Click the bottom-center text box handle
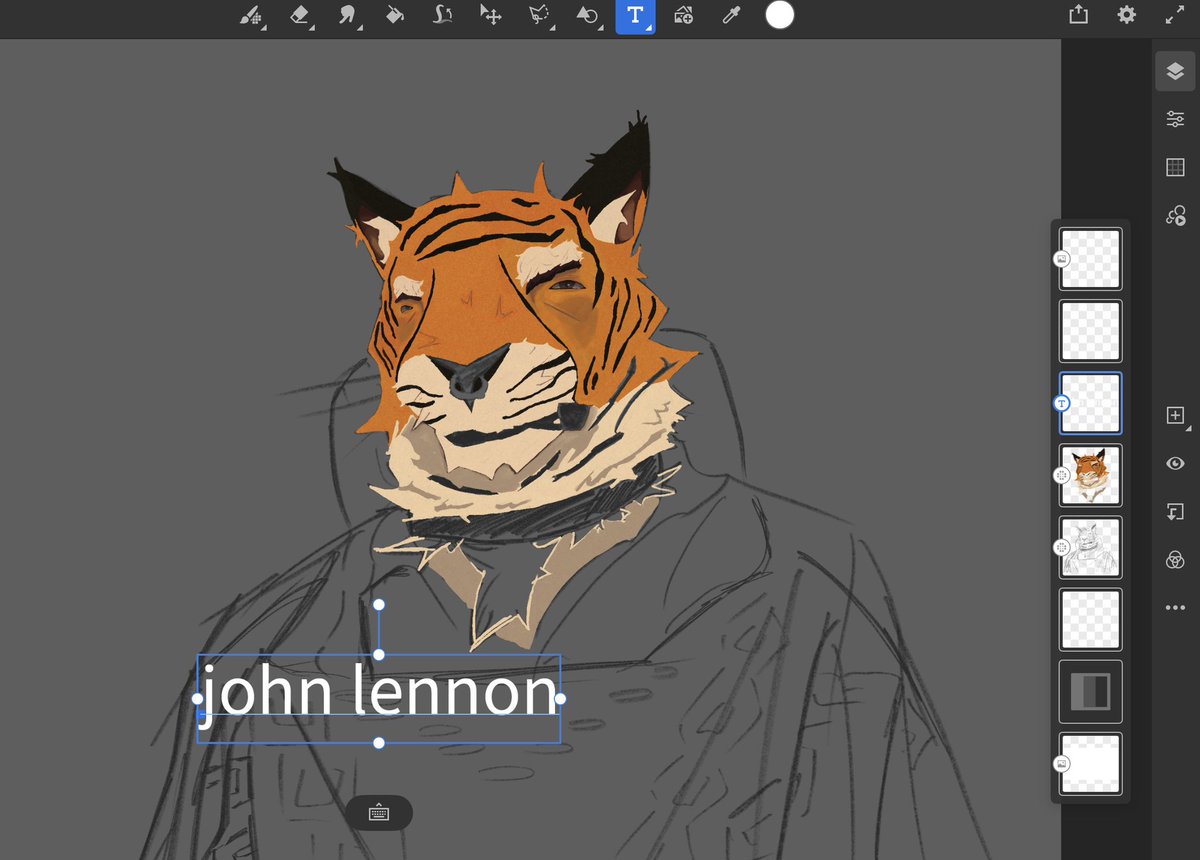This screenshot has height=860, width=1200. coord(379,742)
